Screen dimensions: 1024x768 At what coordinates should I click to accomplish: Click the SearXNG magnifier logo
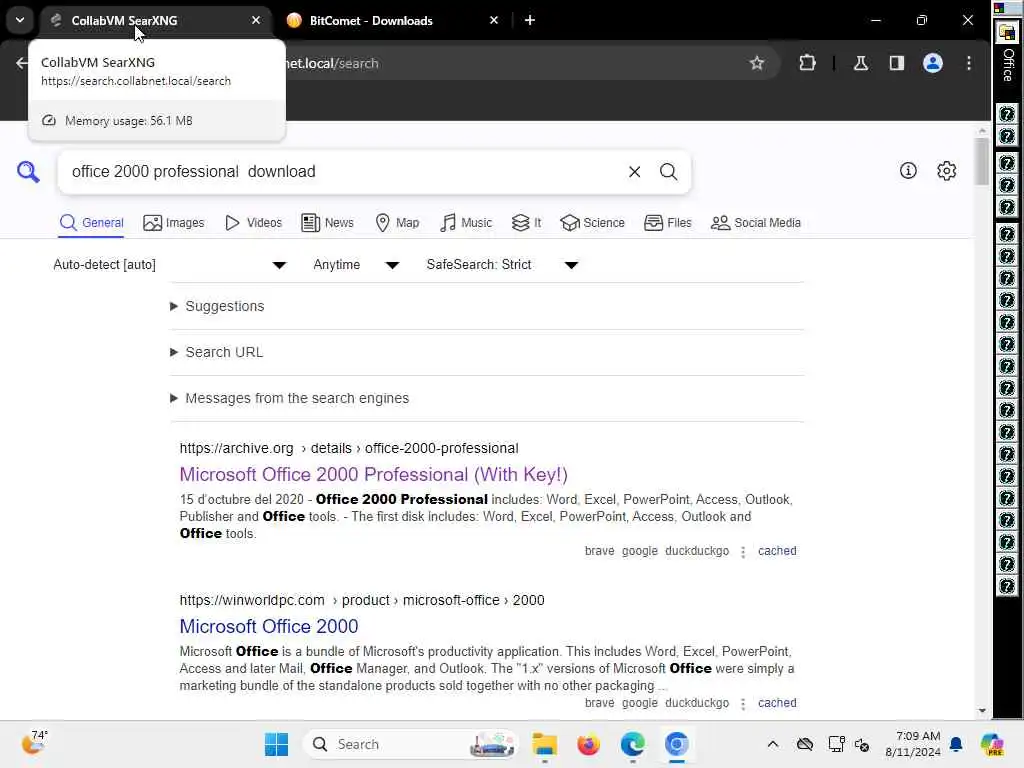click(x=28, y=172)
